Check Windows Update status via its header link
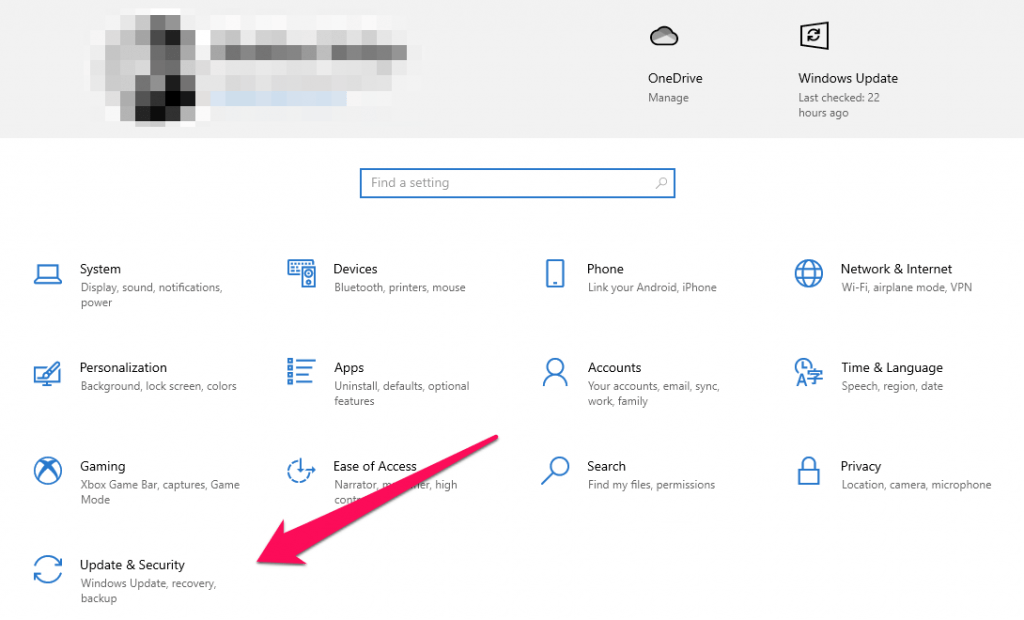Viewport: 1024px width, 620px height. [848, 78]
